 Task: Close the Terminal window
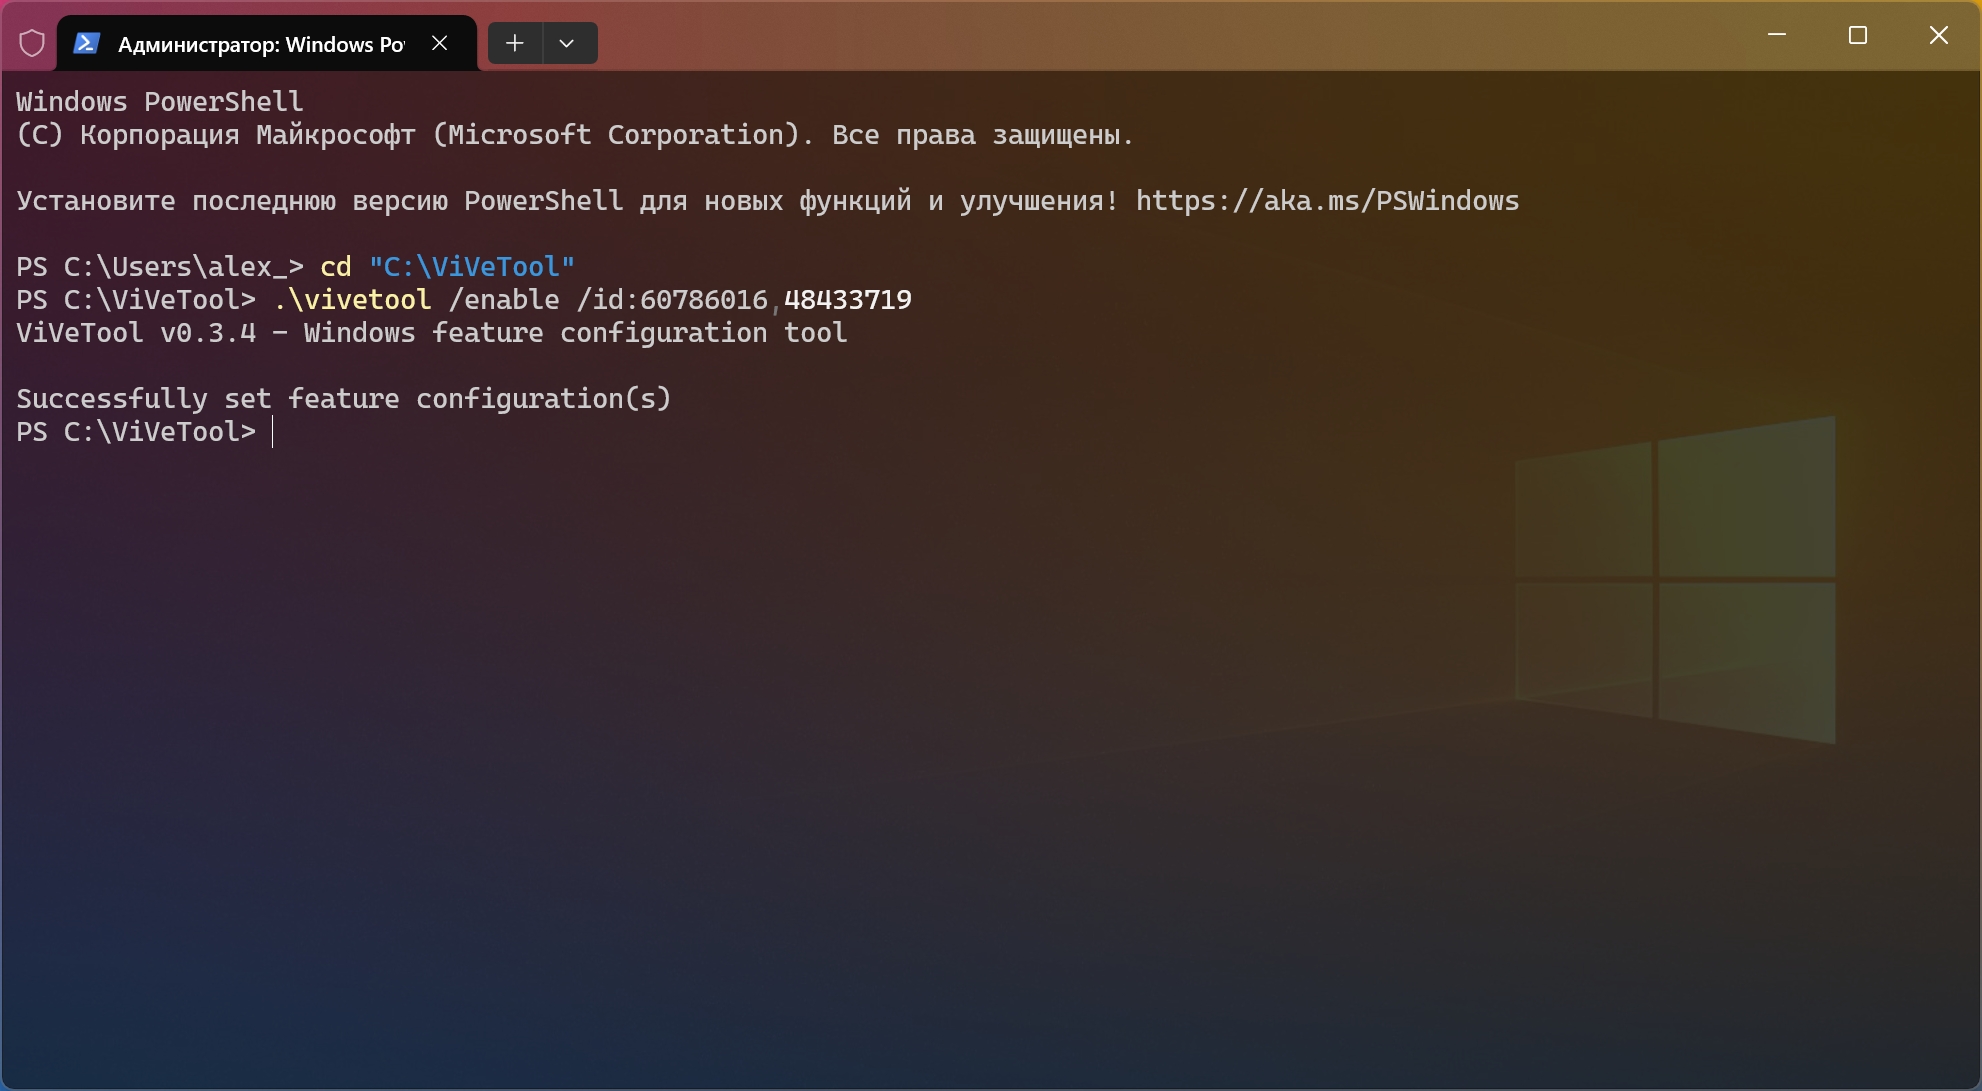(x=1938, y=35)
